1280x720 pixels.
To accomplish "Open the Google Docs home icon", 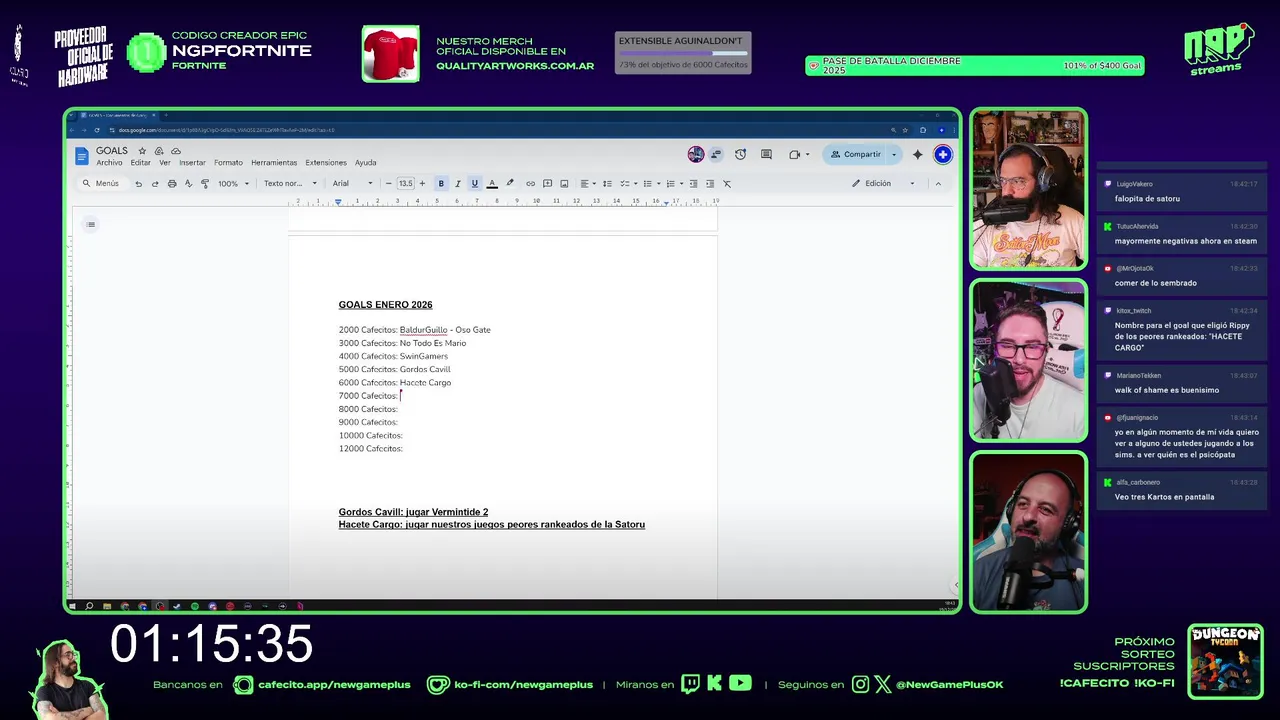I will pos(82,155).
